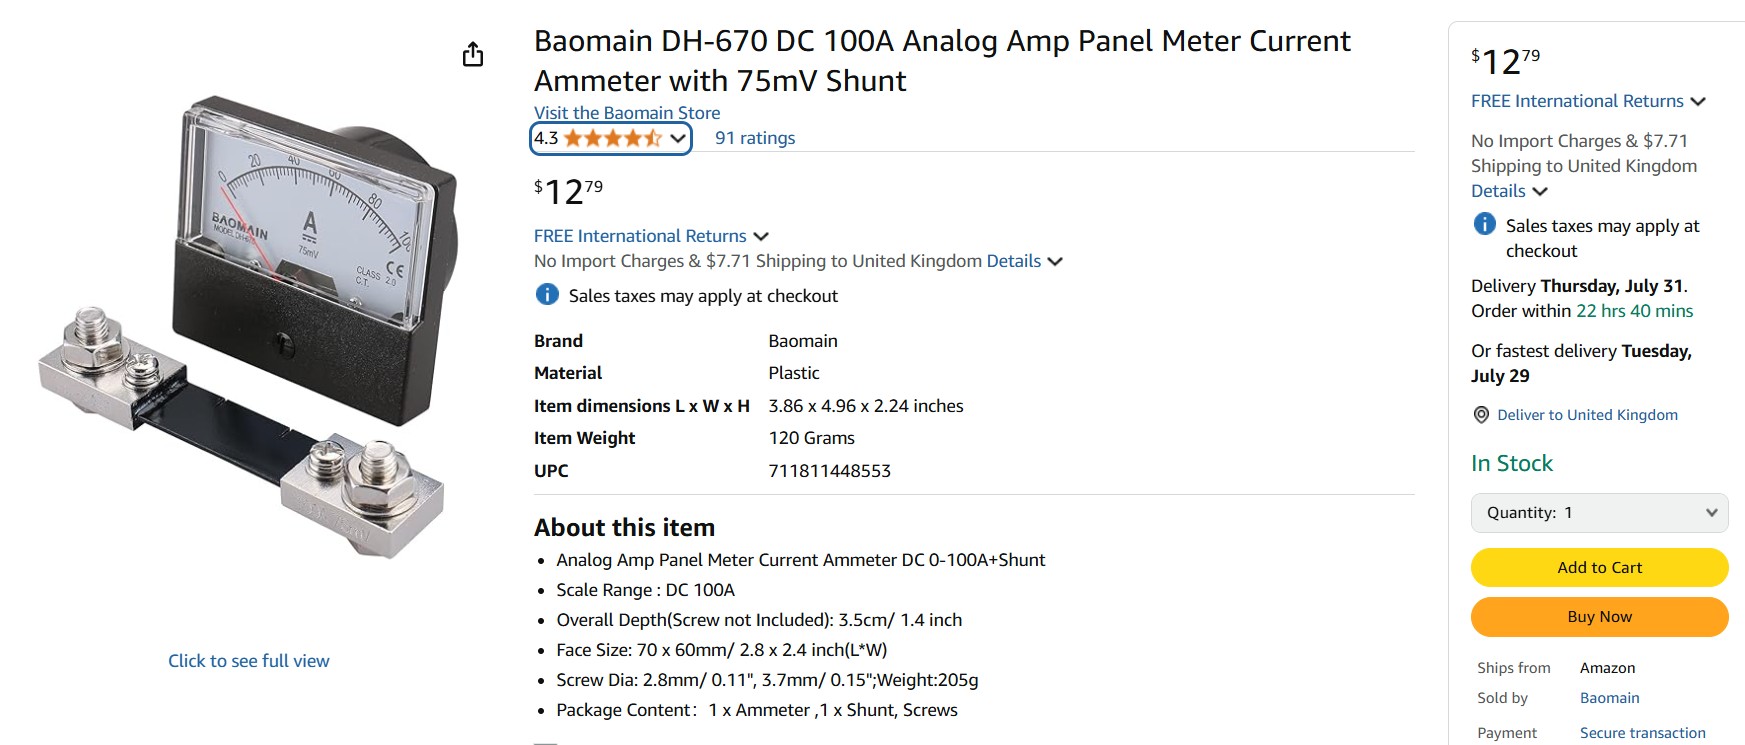Click to see full view link
The width and height of the screenshot is (1745, 745).
[x=249, y=661]
